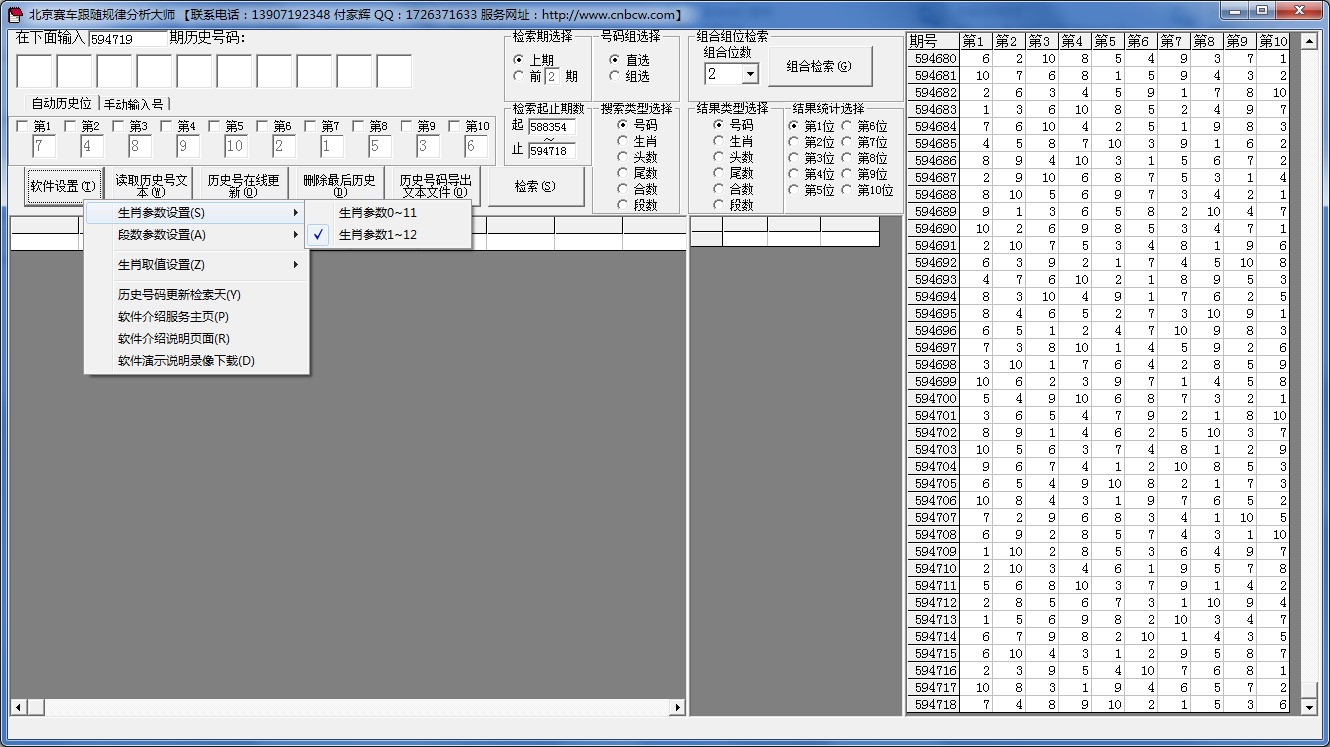Select 第6位 in 结果统计选择
The width and height of the screenshot is (1330, 747).
(x=847, y=126)
